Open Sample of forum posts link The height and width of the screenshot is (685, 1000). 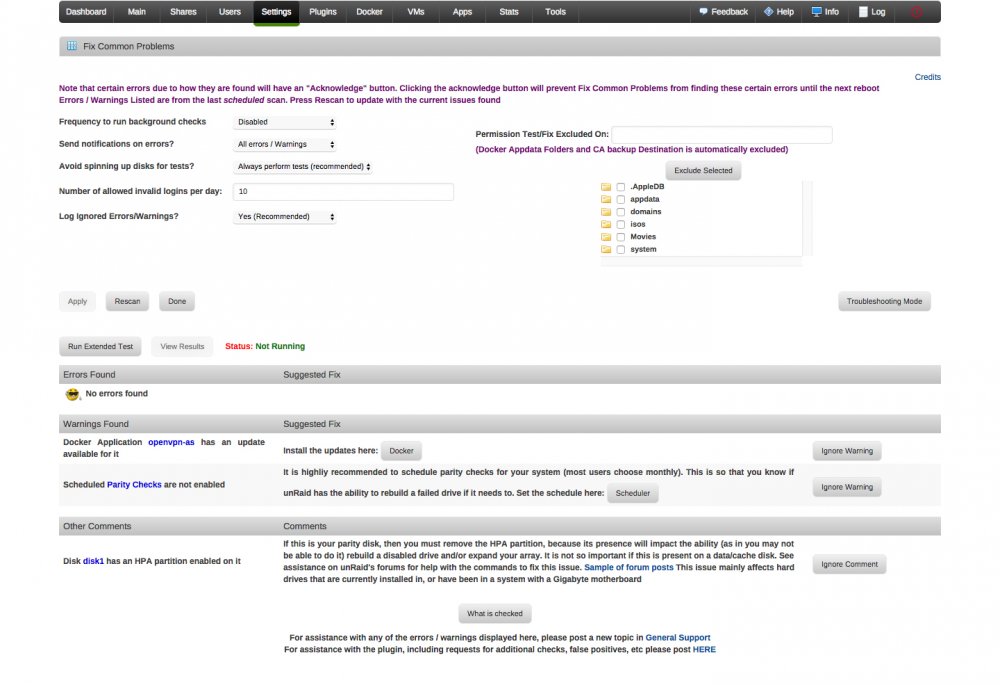click(628, 568)
